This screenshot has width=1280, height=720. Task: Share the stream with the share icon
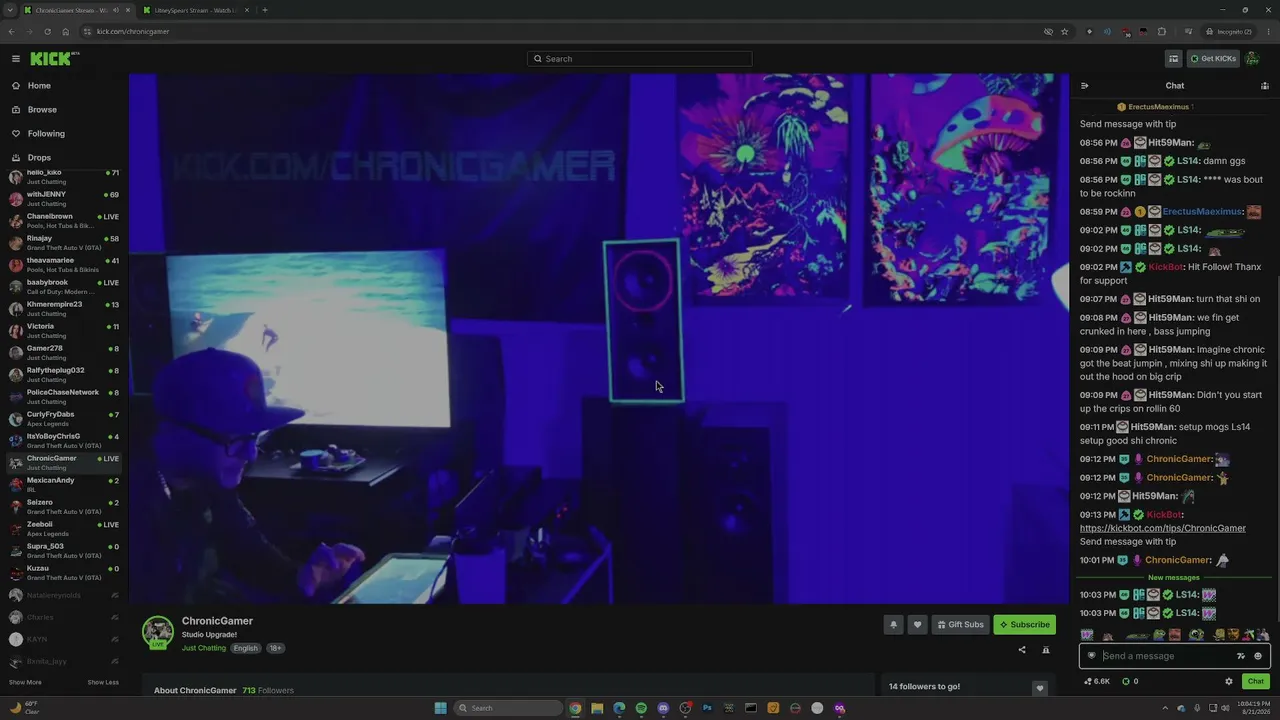(1022, 650)
